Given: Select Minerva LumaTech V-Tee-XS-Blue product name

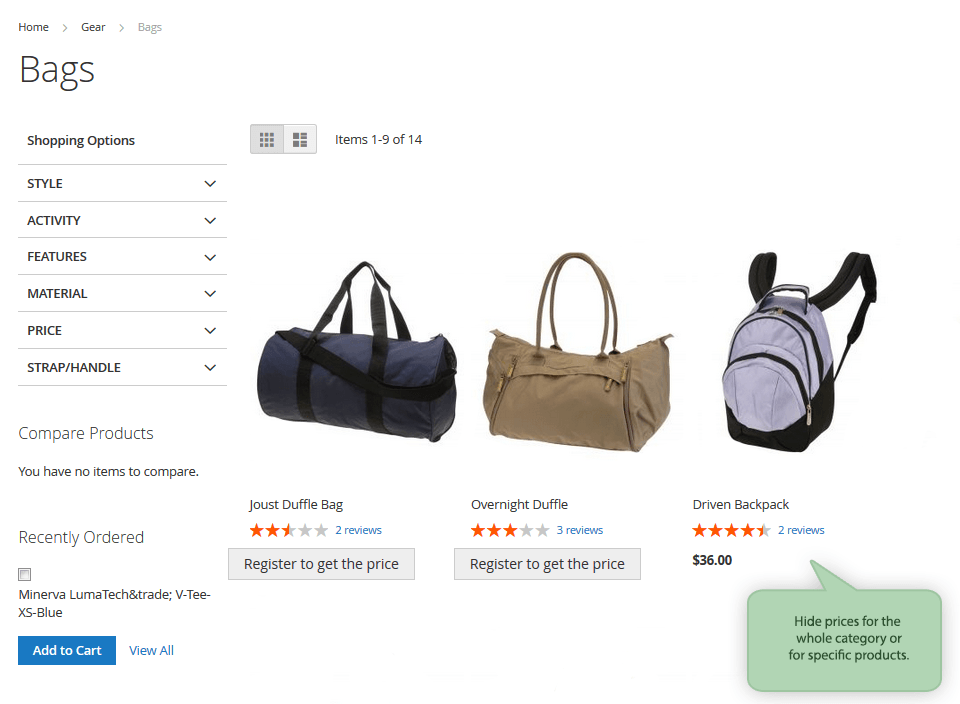Looking at the screenshot, I should pos(114,604).
